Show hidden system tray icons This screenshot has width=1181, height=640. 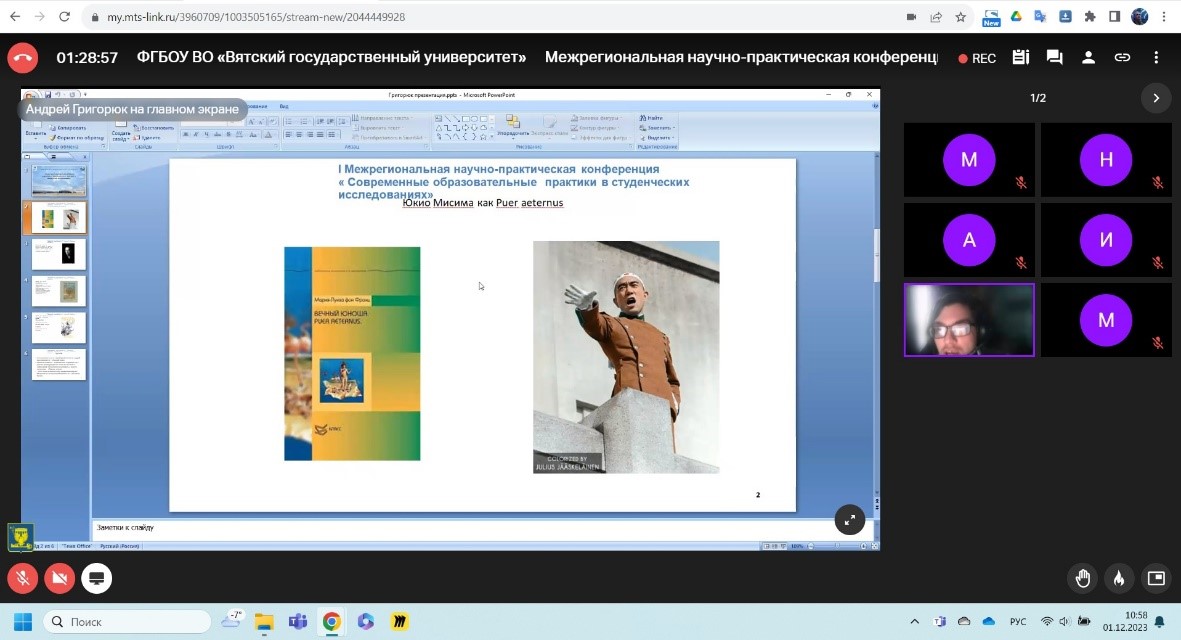click(x=914, y=622)
